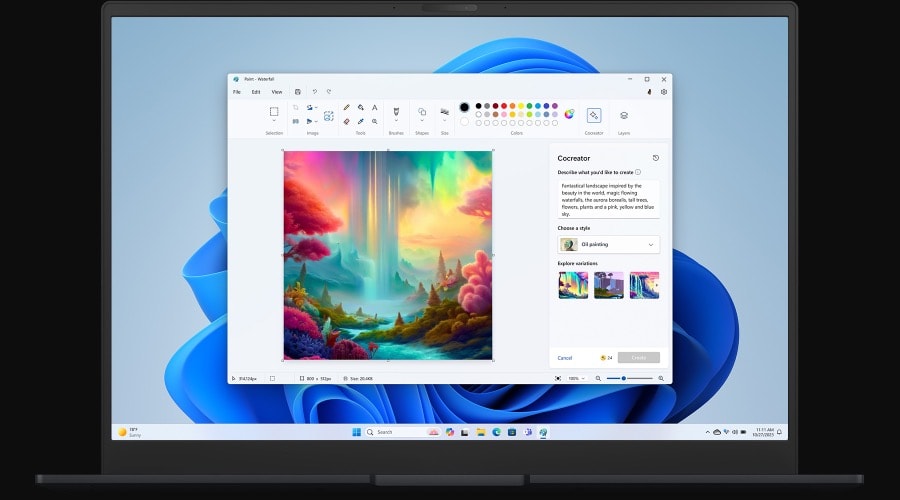Viewport: 900px width, 500px height.
Task: Choose the Fill bucket tool
Action: tap(361, 107)
